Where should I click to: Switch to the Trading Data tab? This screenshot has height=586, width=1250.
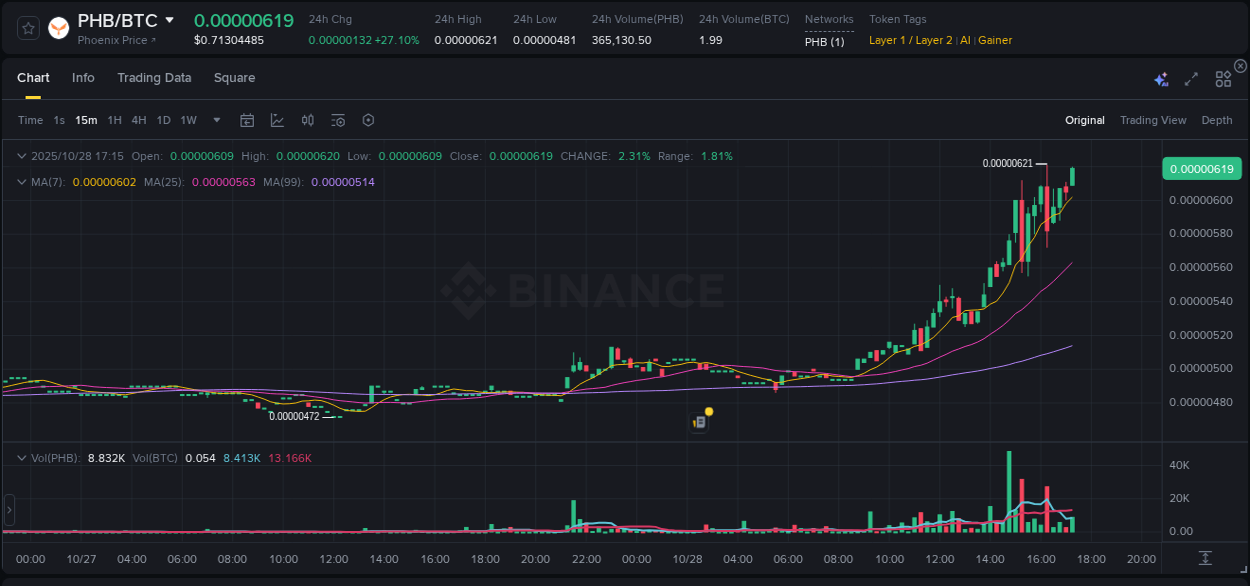click(154, 77)
